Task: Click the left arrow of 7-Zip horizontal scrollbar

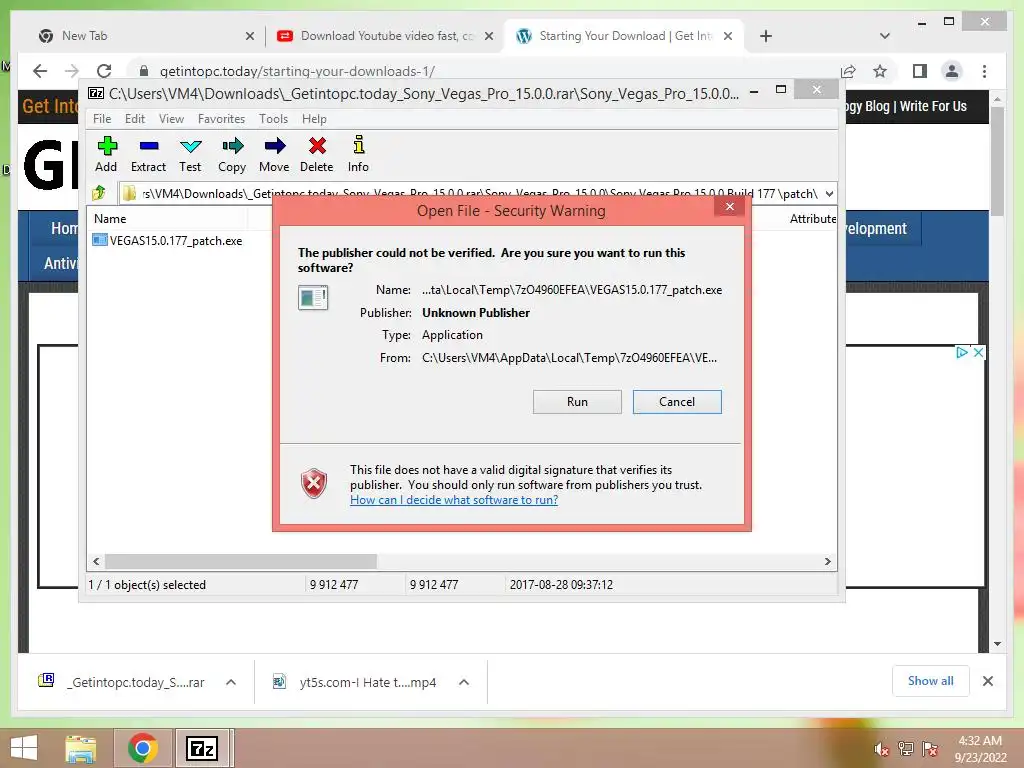Action: click(x=96, y=562)
